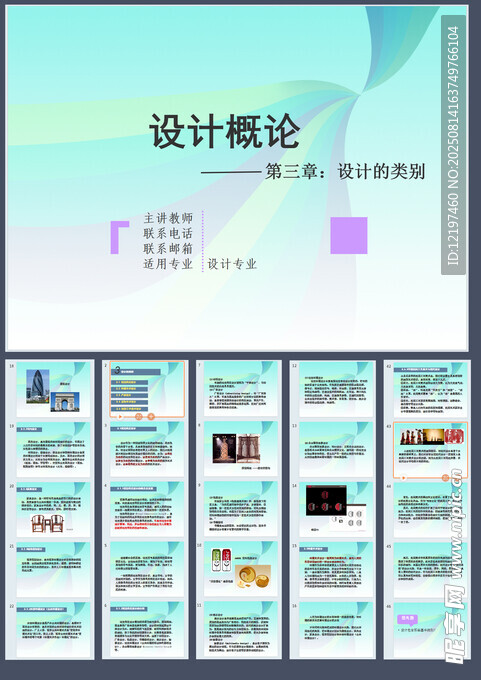Open highlighted slide thumbnail number 43
Viewport: 481px width, 680px height.
431,450
